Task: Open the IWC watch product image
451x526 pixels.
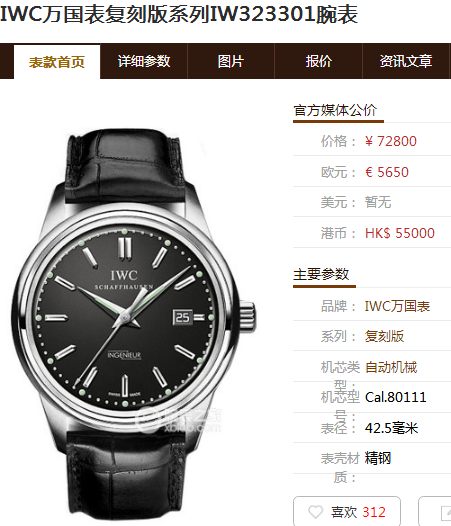Action: point(134,324)
